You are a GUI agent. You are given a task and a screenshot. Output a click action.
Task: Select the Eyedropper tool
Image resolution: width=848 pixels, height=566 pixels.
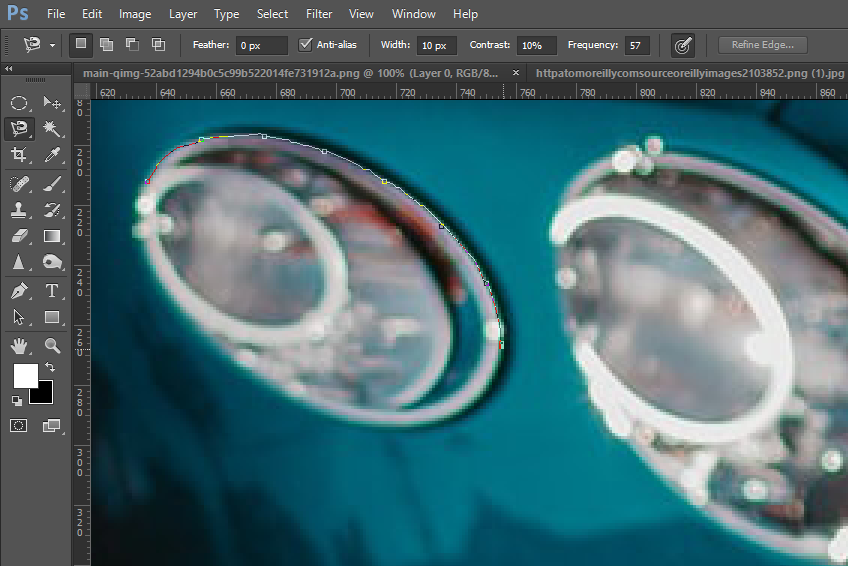pos(52,155)
